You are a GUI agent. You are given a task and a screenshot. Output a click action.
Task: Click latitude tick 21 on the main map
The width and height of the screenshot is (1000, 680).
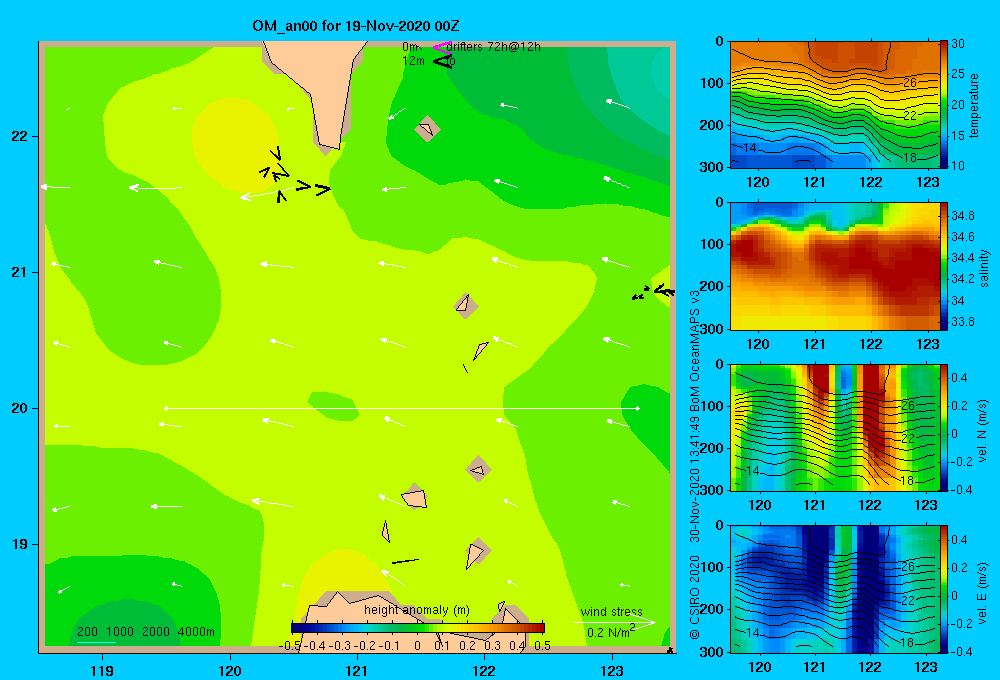pyautogui.click(x=19, y=272)
